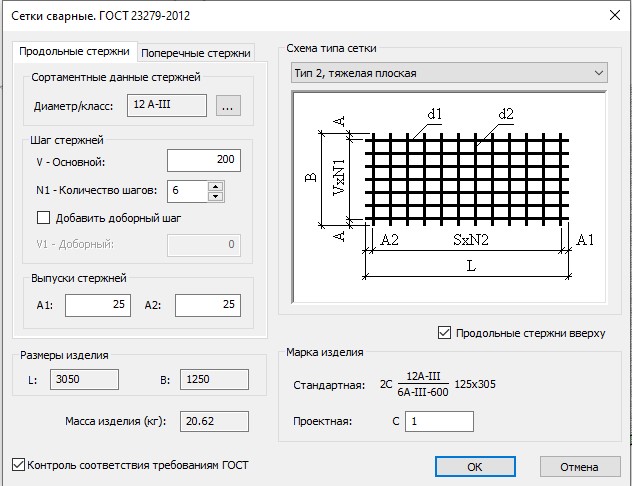Click the A2 bar extension field
The width and height of the screenshot is (632, 486).
click(x=209, y=305)
